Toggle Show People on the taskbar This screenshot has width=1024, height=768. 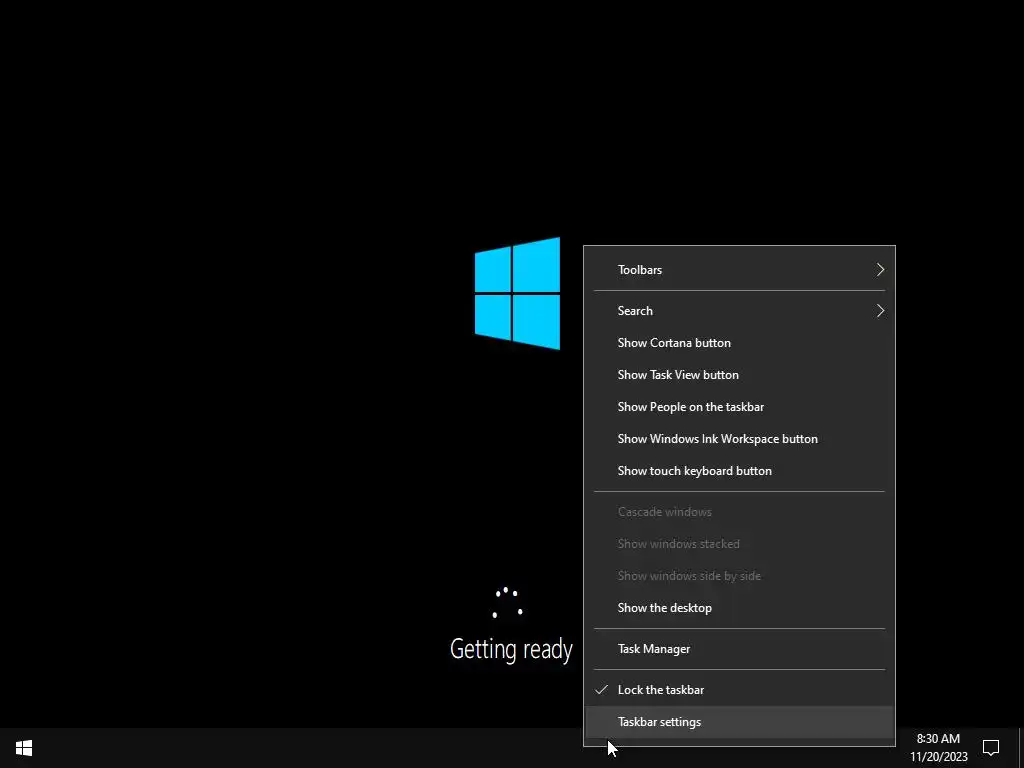(x=739, y=407)
